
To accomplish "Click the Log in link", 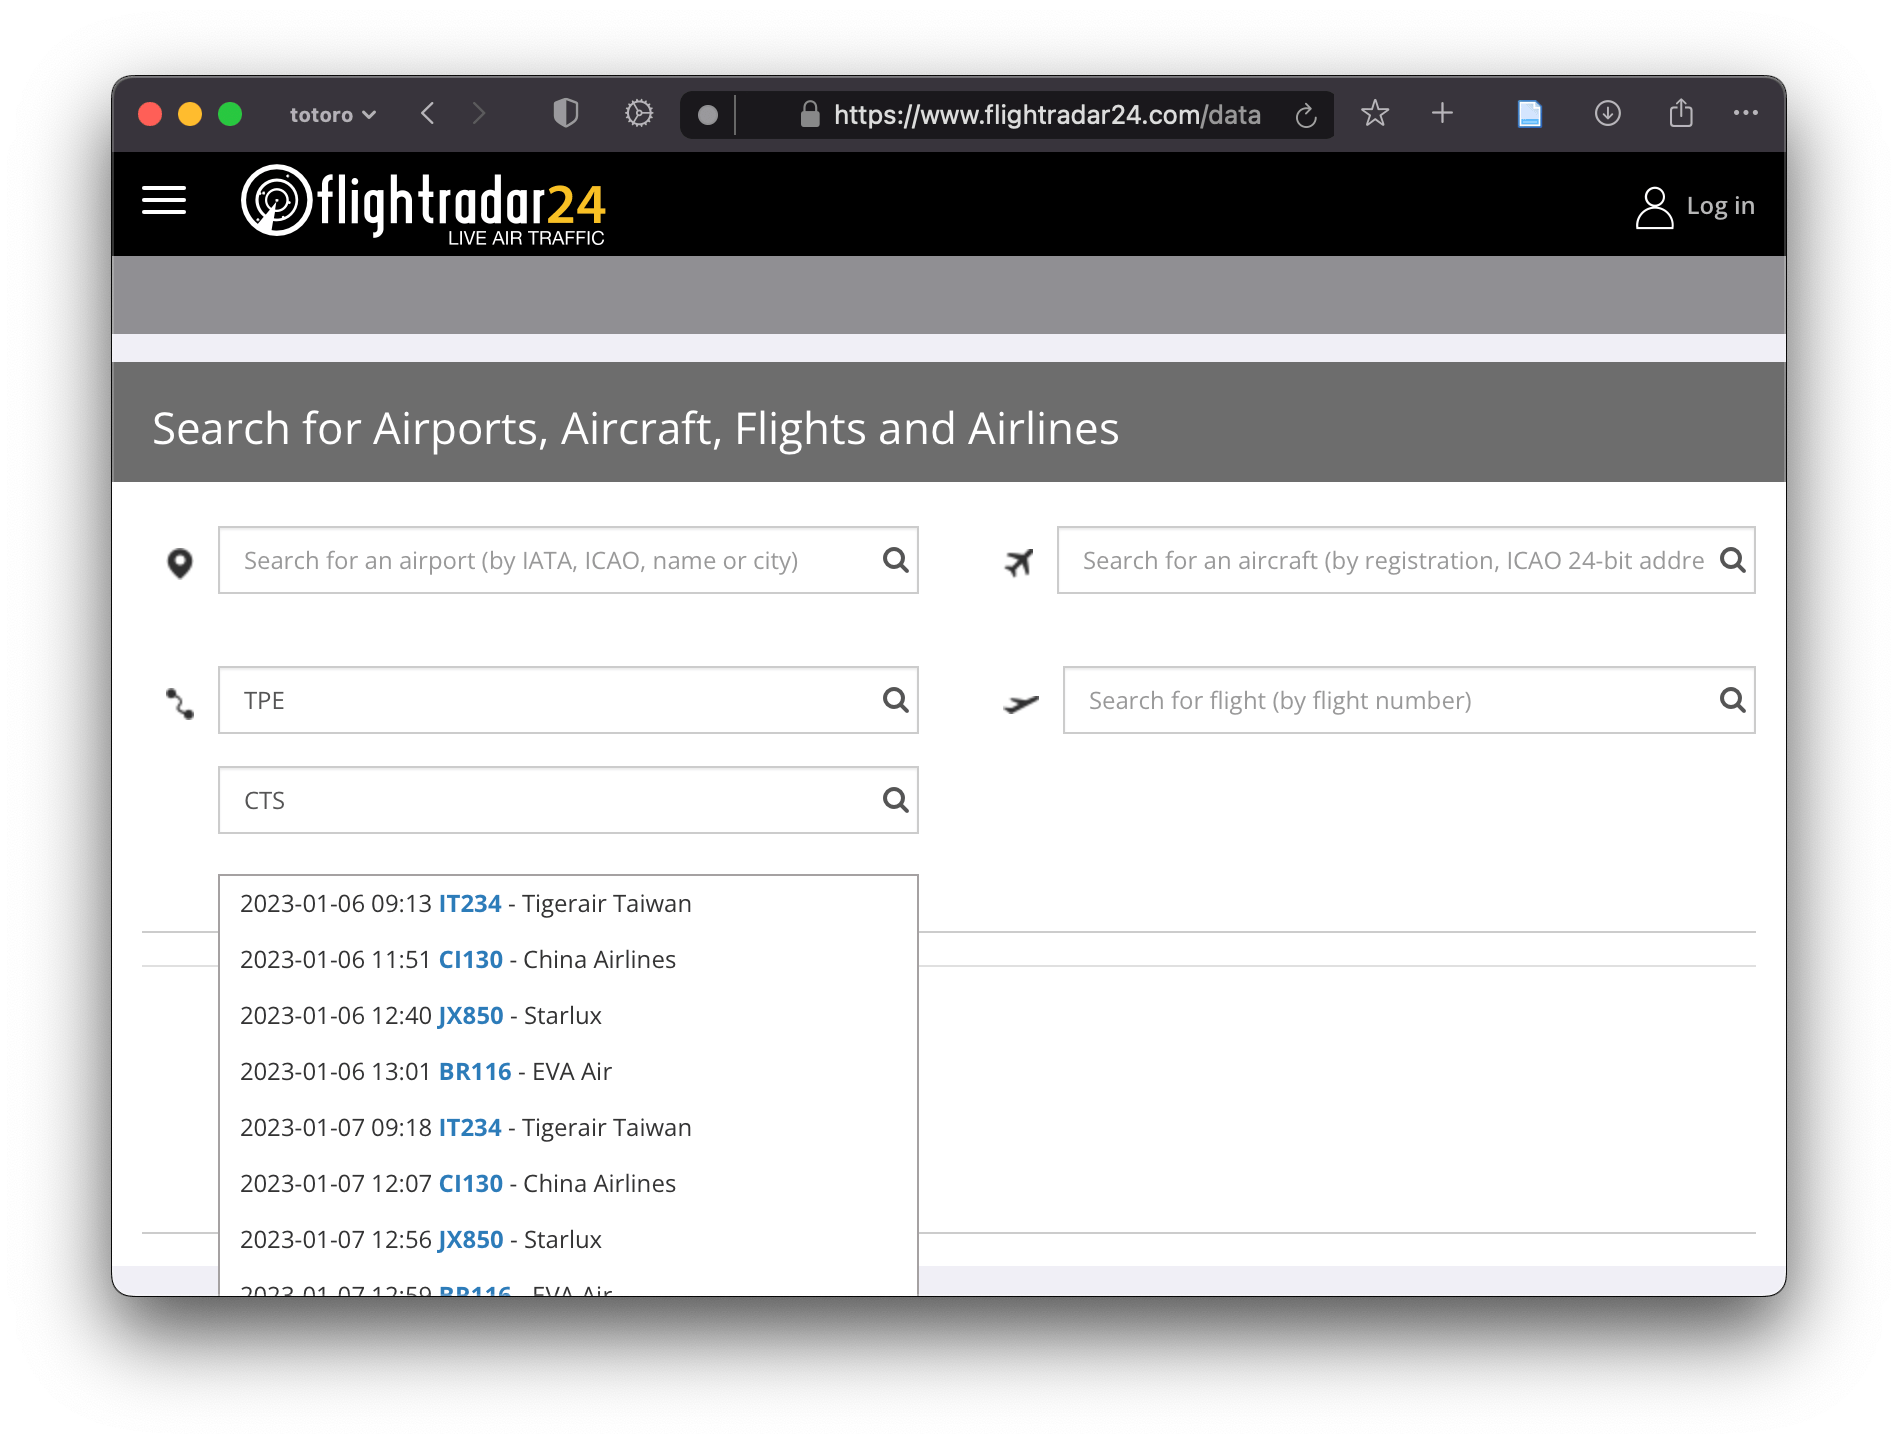I will [x=1720, y=206].
